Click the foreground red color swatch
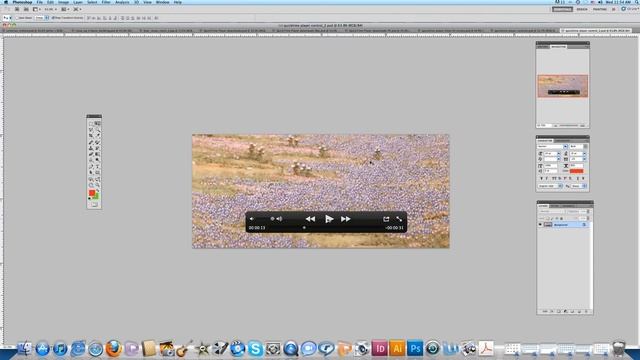640x360 pixels. coord(92,192)
